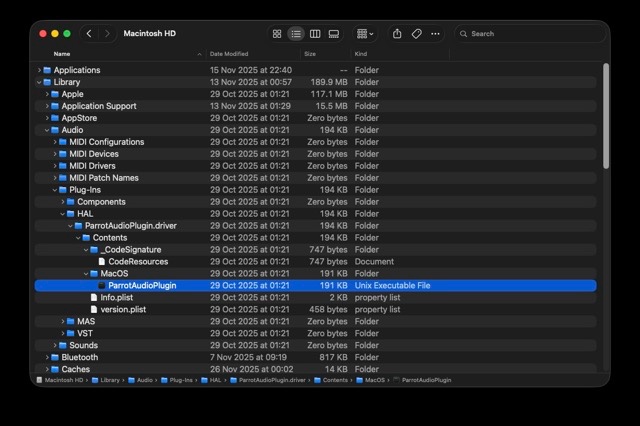640x426 pixels.
Task: Switch to list view
Action: tap(296, 34)
